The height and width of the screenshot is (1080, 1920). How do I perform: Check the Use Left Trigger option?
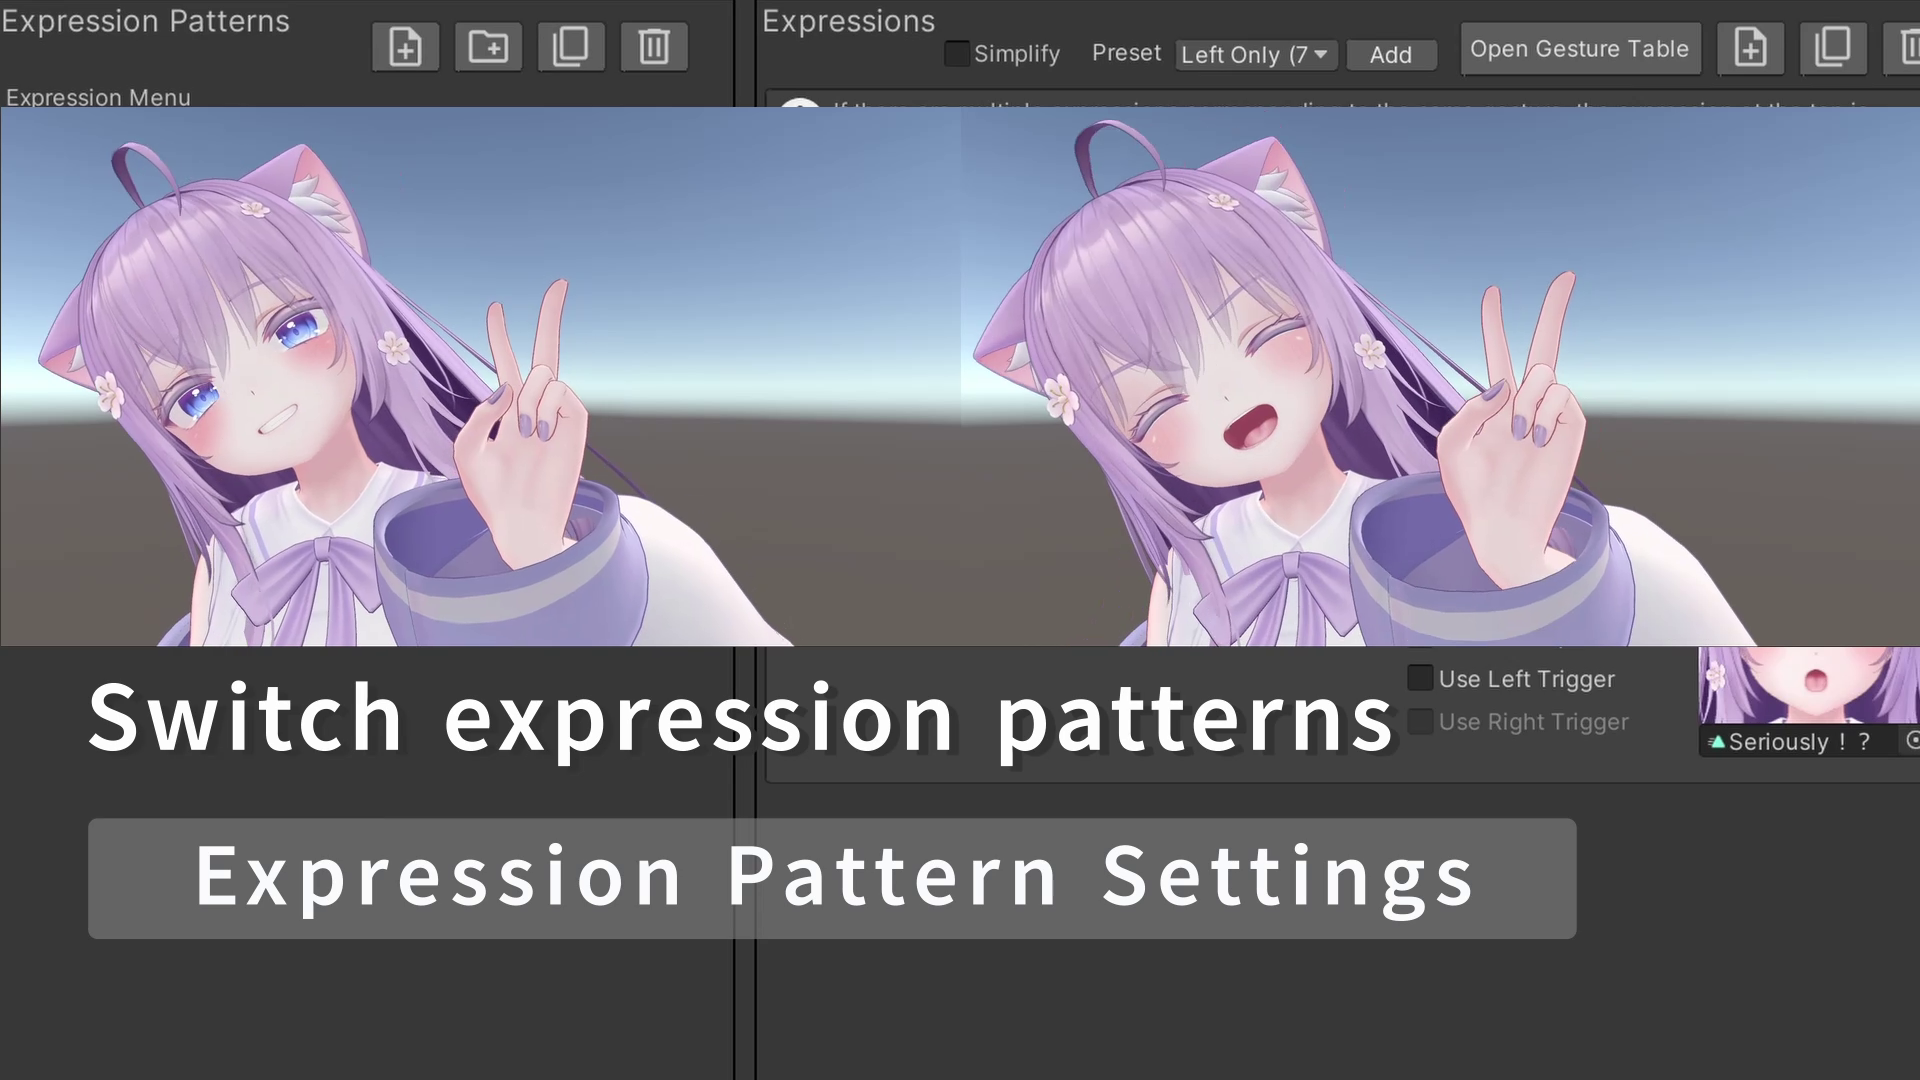1420,678
